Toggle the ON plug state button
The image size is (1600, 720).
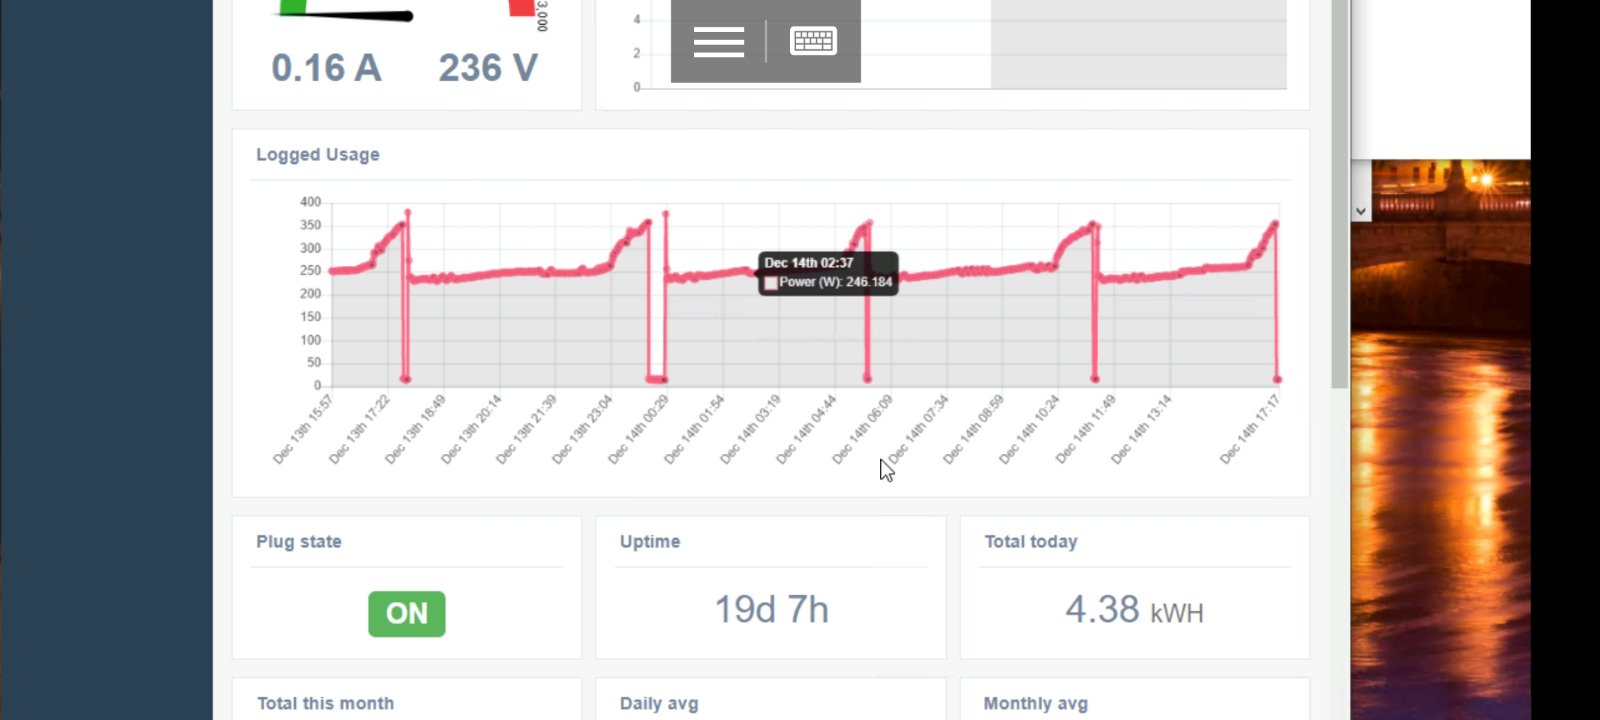coord(407,614)
